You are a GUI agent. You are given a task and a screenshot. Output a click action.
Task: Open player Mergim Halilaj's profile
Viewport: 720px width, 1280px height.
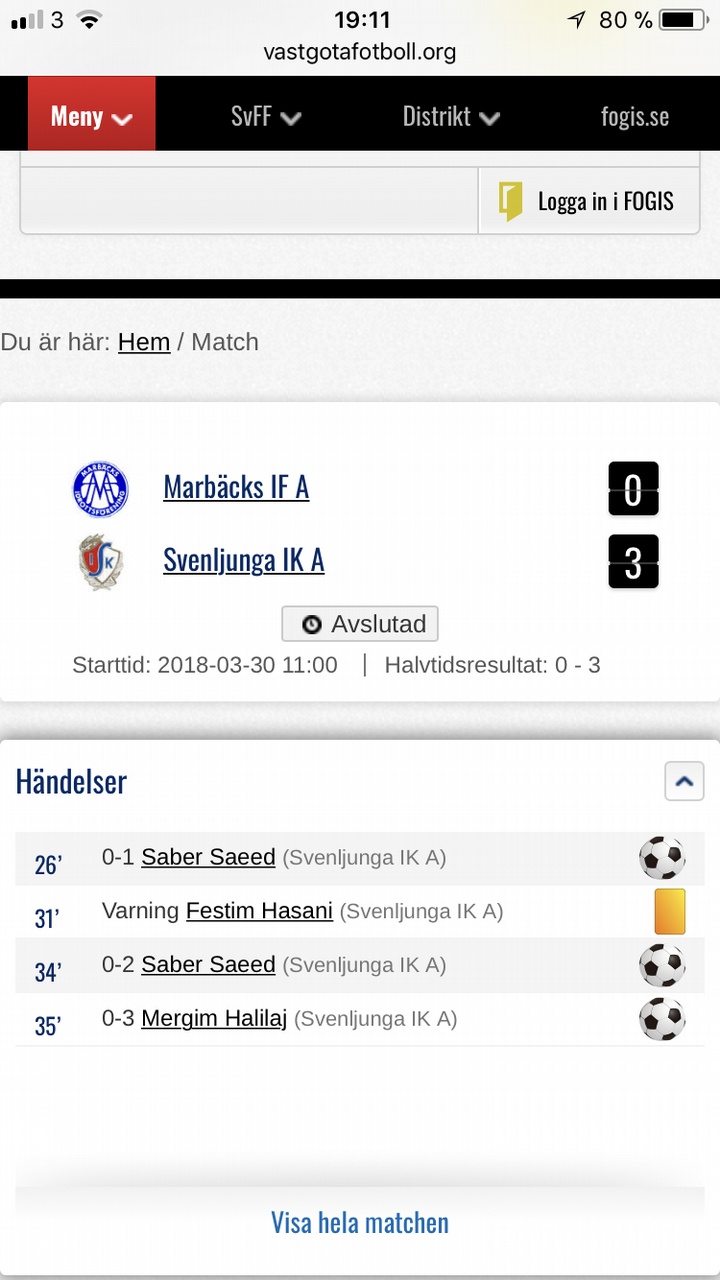(x=214, y=1019)
